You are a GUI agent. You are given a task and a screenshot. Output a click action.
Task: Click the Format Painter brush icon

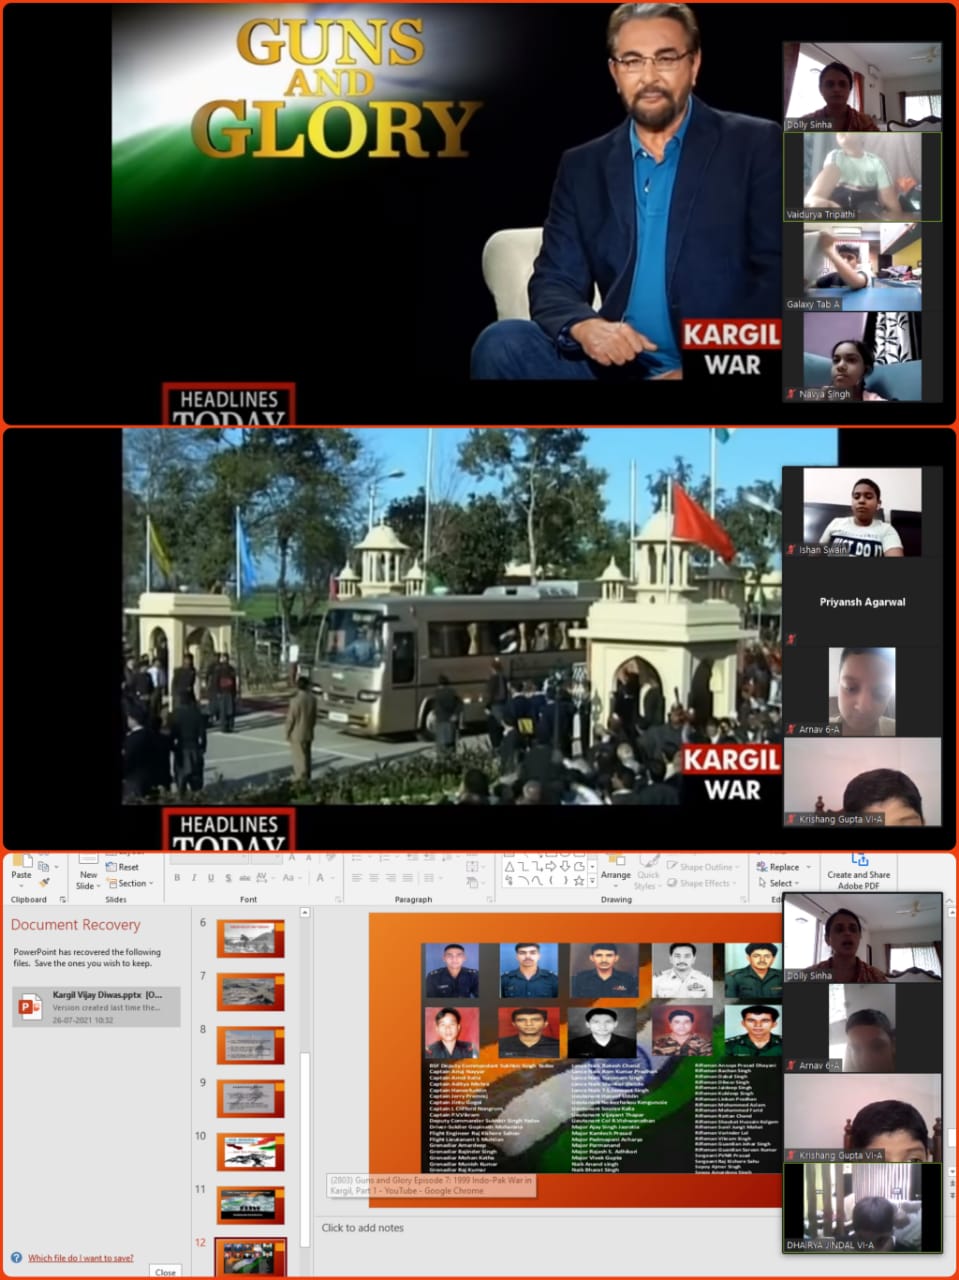click(44, 883)
